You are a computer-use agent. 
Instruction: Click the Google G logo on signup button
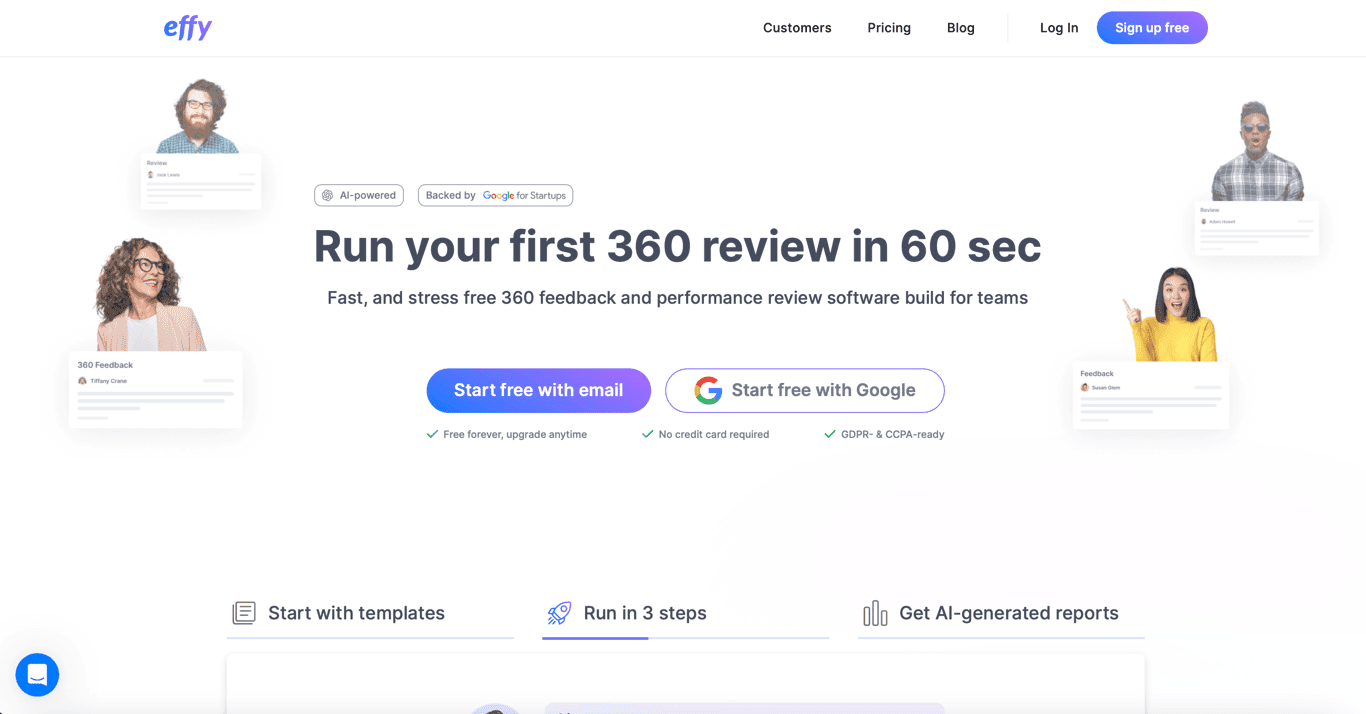pos(708,390)
